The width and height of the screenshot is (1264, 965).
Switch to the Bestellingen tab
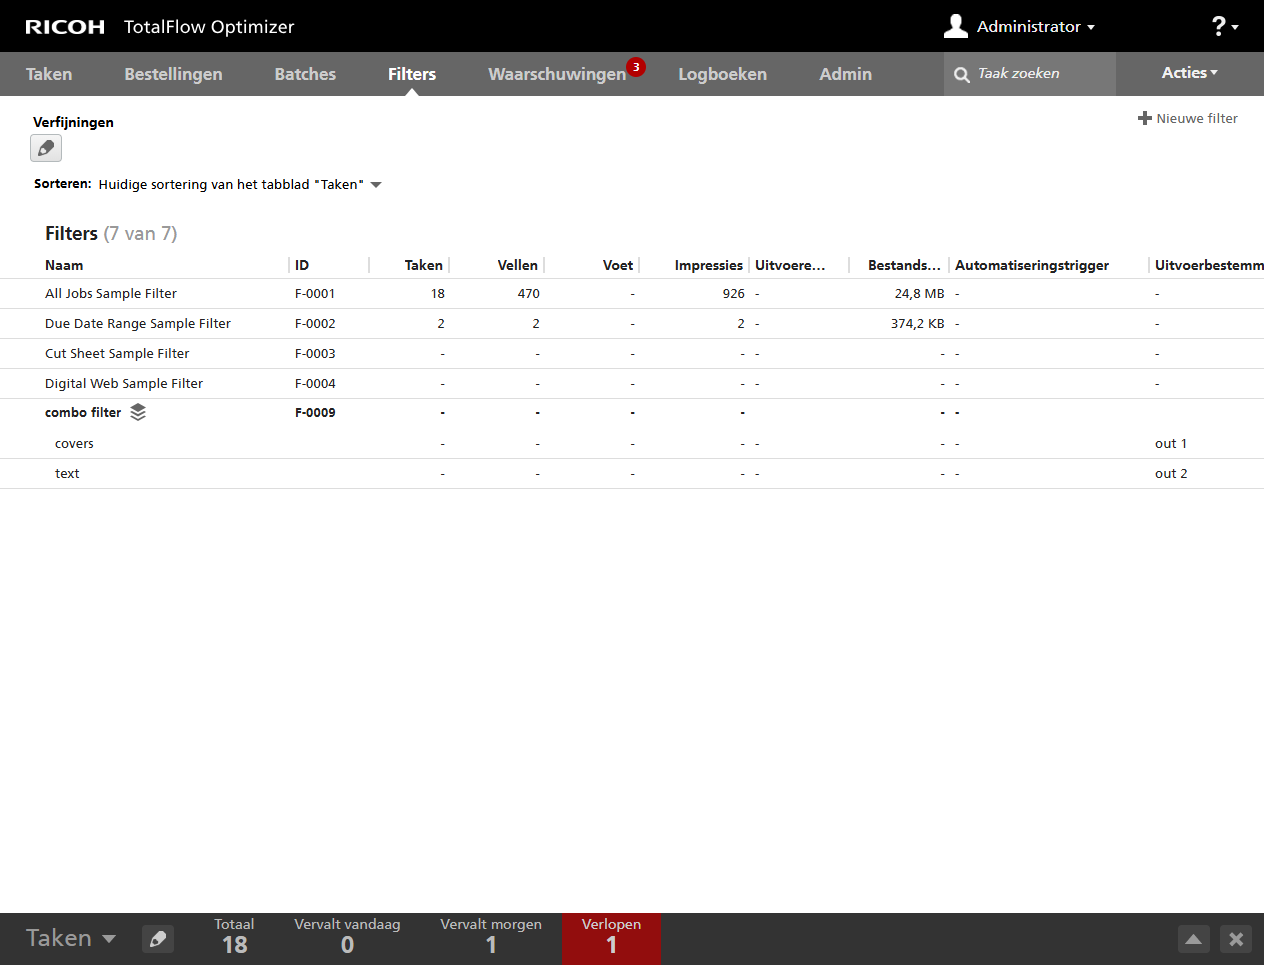pos(173,74)
